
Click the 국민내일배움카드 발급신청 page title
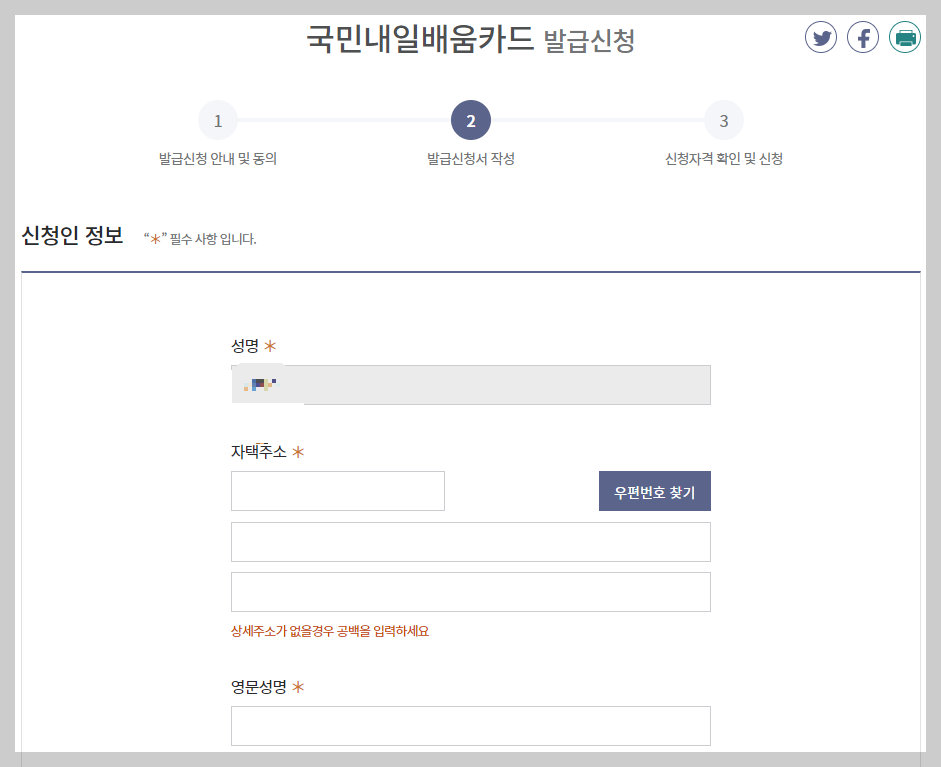pyautogui.click(x=470, y=40)
